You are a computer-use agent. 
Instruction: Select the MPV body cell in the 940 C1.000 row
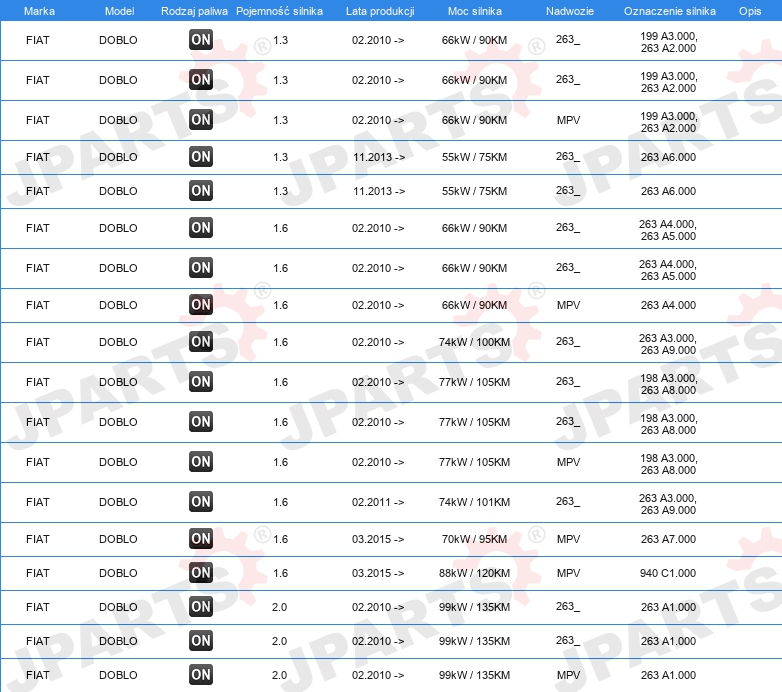[569, 573]
